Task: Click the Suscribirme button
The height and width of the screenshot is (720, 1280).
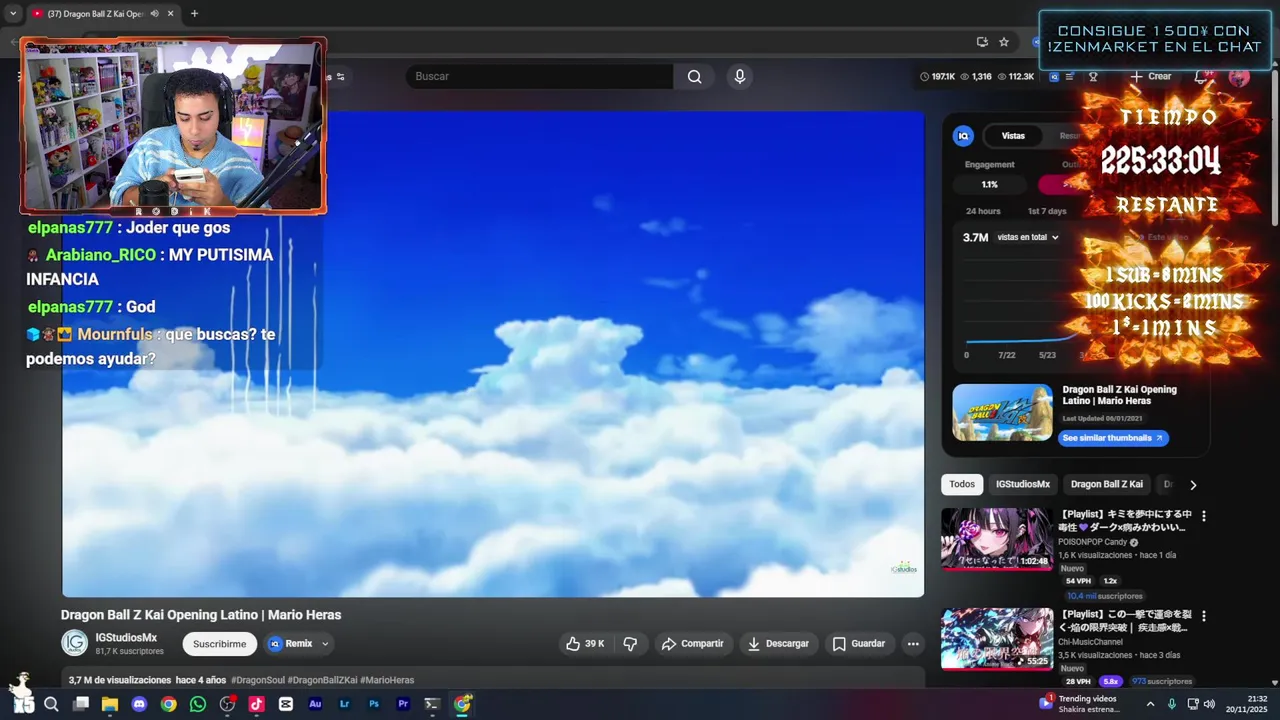Action: pos(219,644)
